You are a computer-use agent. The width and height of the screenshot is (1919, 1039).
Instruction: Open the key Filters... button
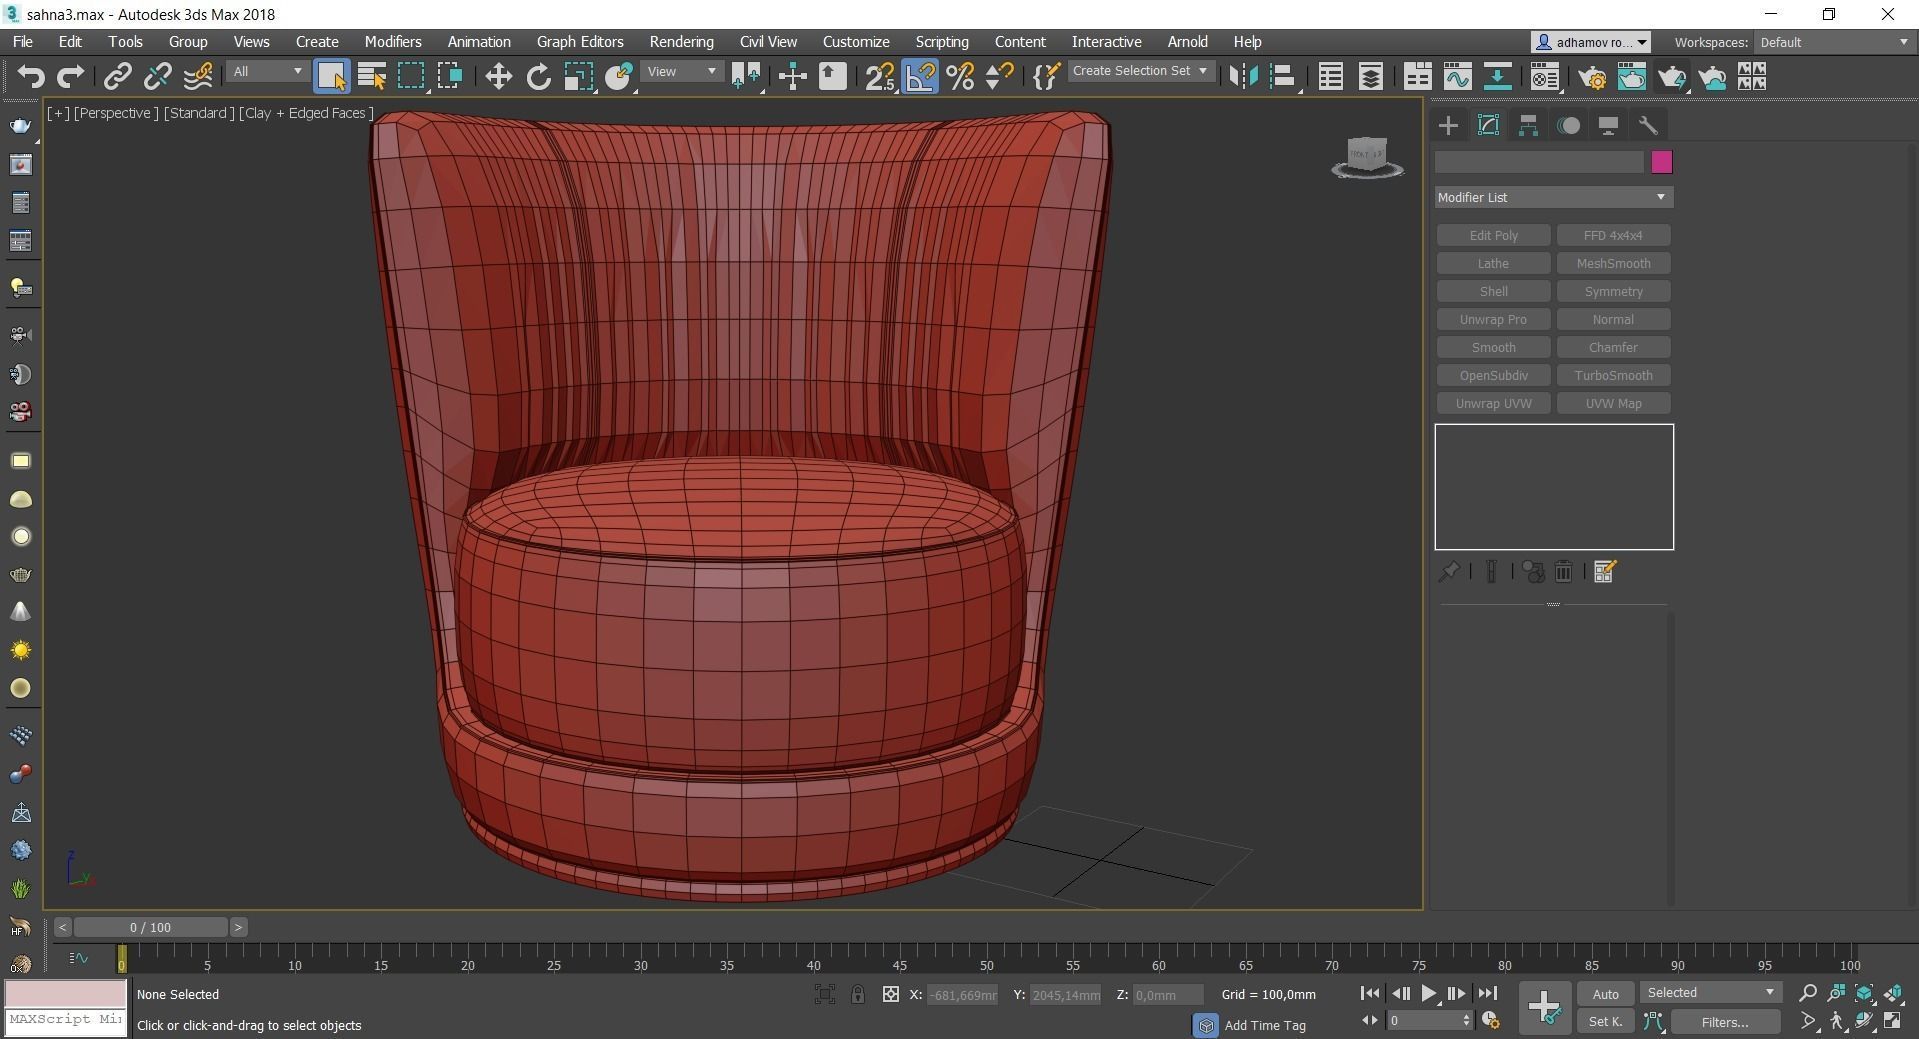(1725, 1022)
